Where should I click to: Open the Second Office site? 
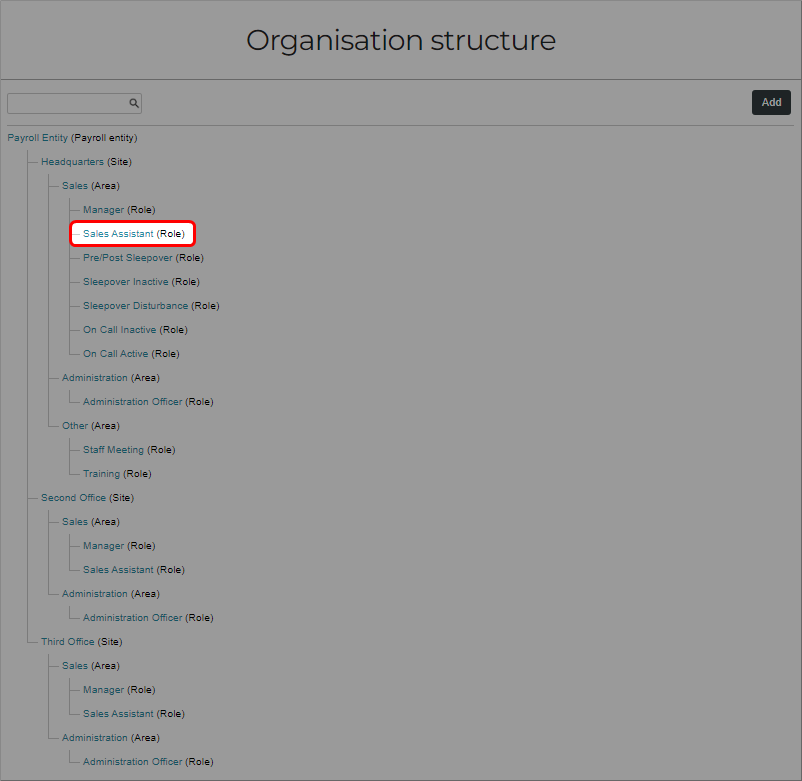pyautogui.click(x=71, y=497)
